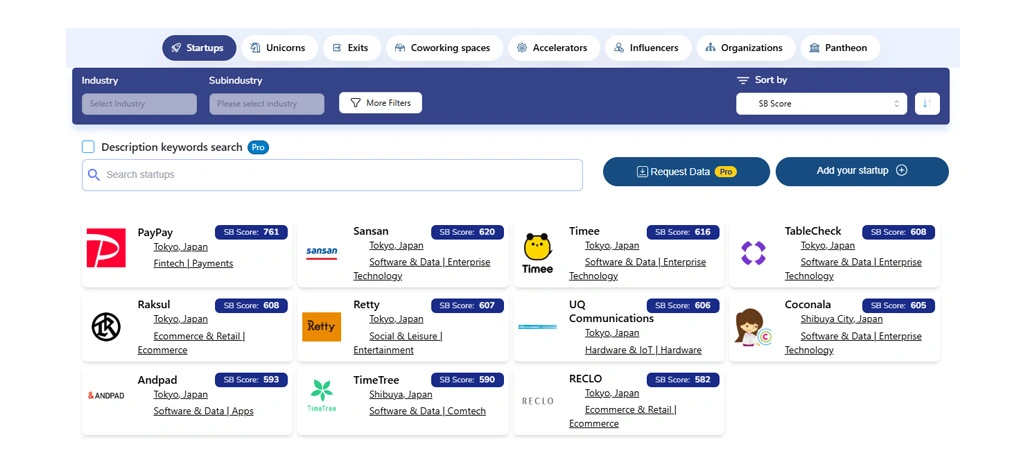Click the RECLO logo
Image resolution: width=1026 pixels, height=466 pixels.
537,401
